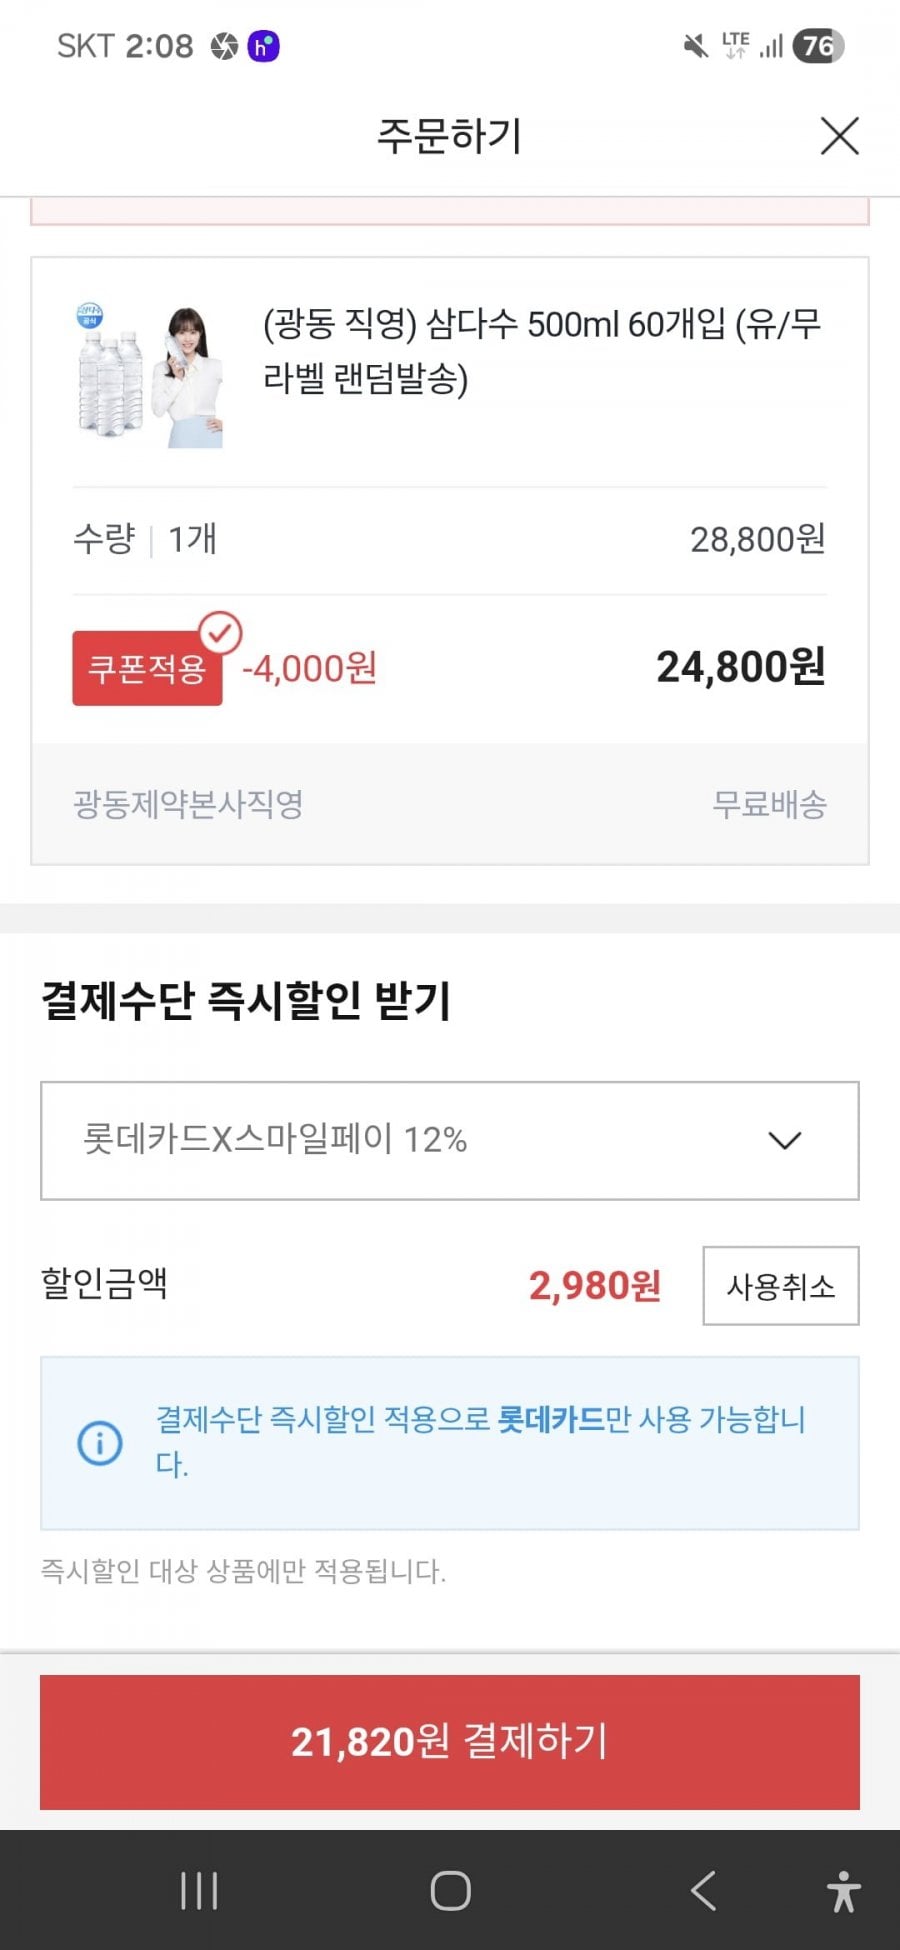Expand payment options with the chevron arrow
The height and width of the screenshot is (1950, 900).
point(784,1140)
